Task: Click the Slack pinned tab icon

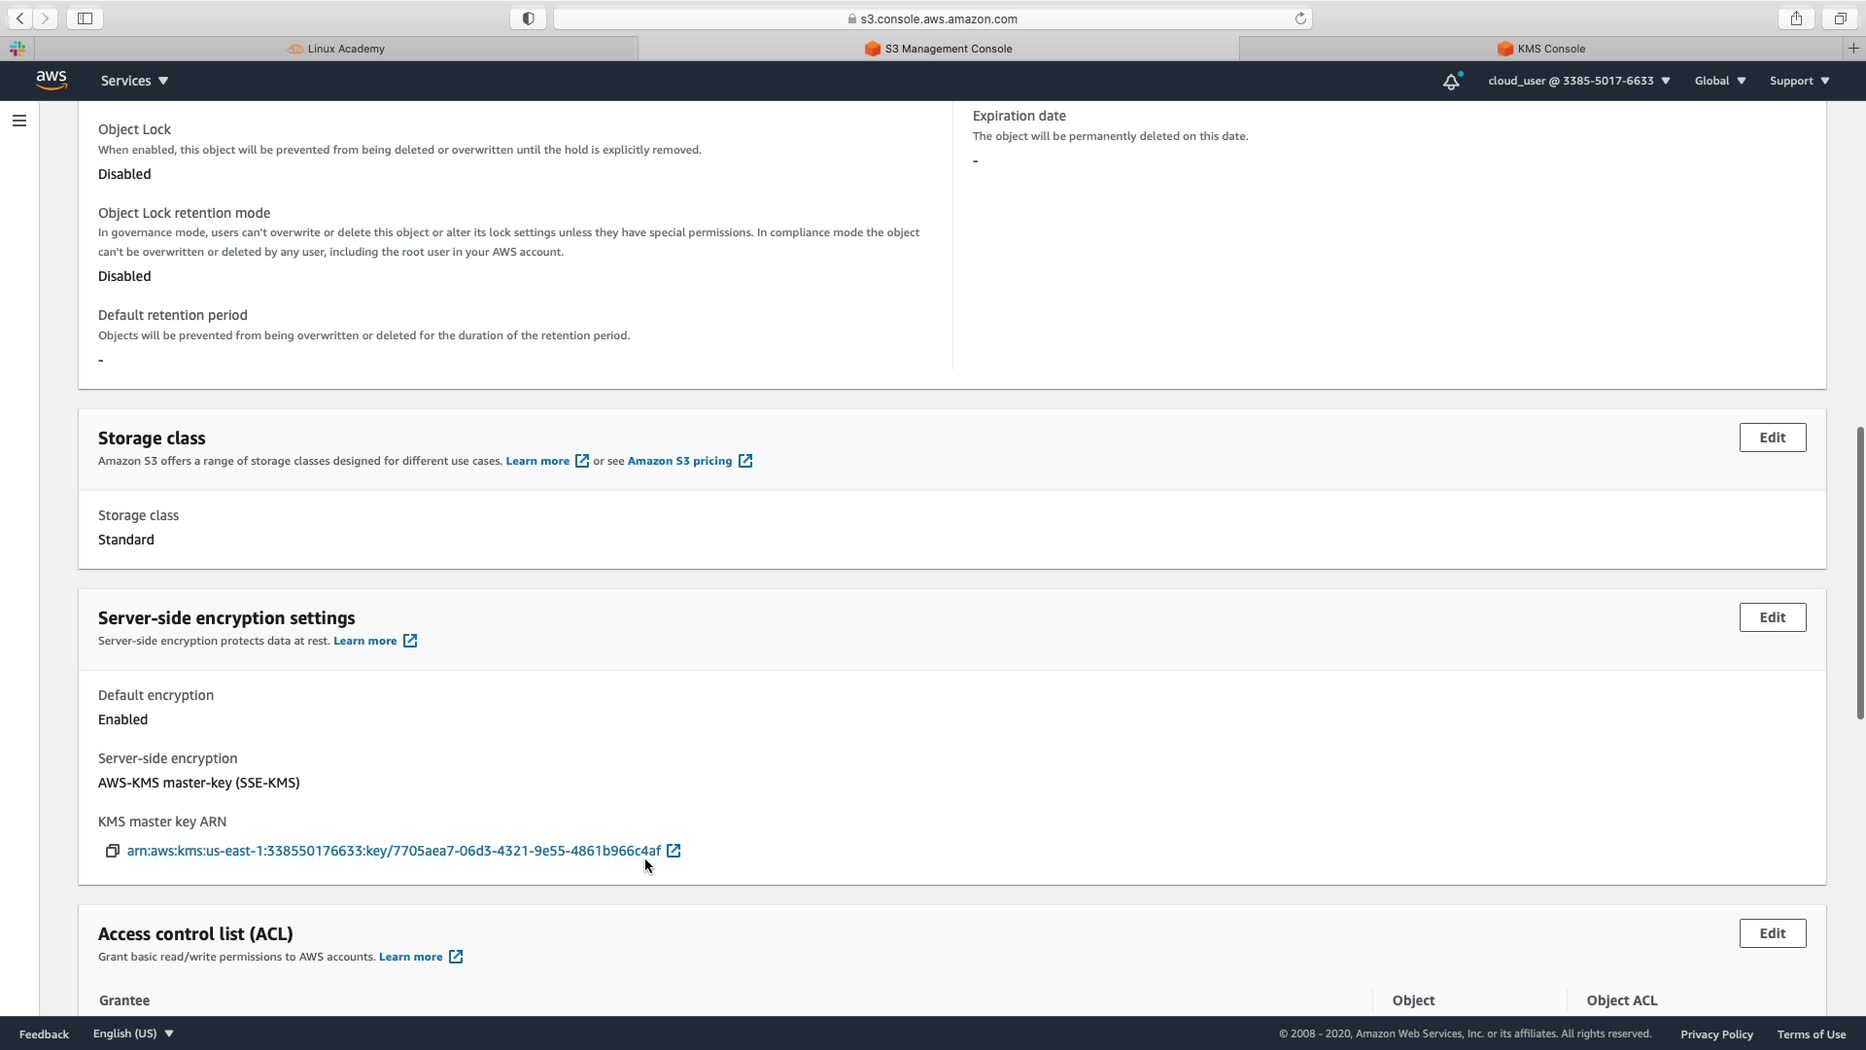Action: [x=17, y=48]
